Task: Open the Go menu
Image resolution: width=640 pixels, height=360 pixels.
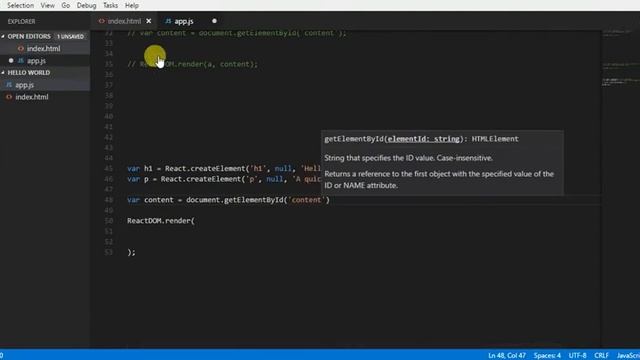Action: pyautogui.click(x=65, y=5)
